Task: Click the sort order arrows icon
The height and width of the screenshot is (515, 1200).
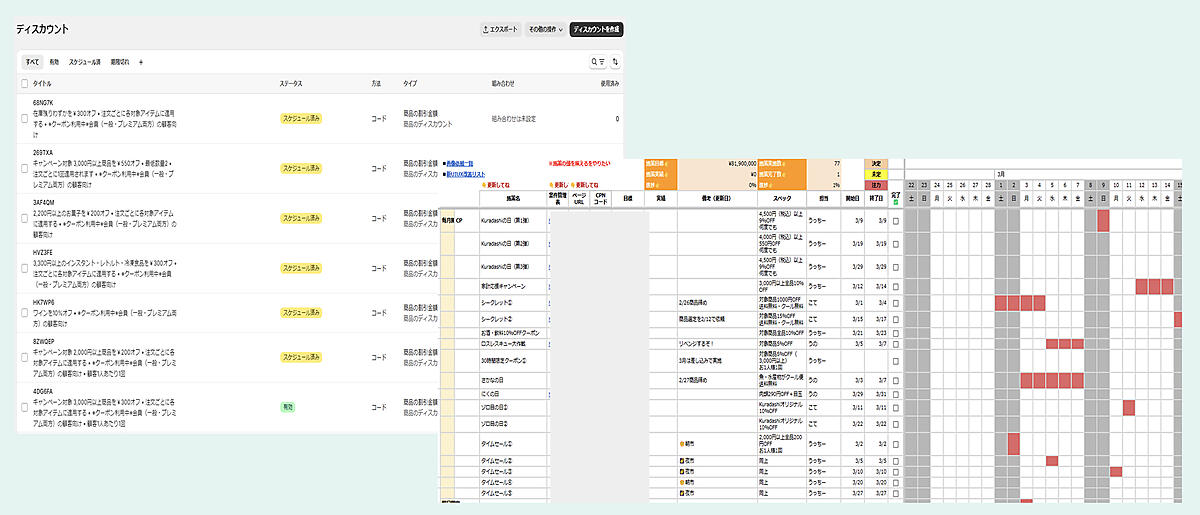Action: click(616, 62)
